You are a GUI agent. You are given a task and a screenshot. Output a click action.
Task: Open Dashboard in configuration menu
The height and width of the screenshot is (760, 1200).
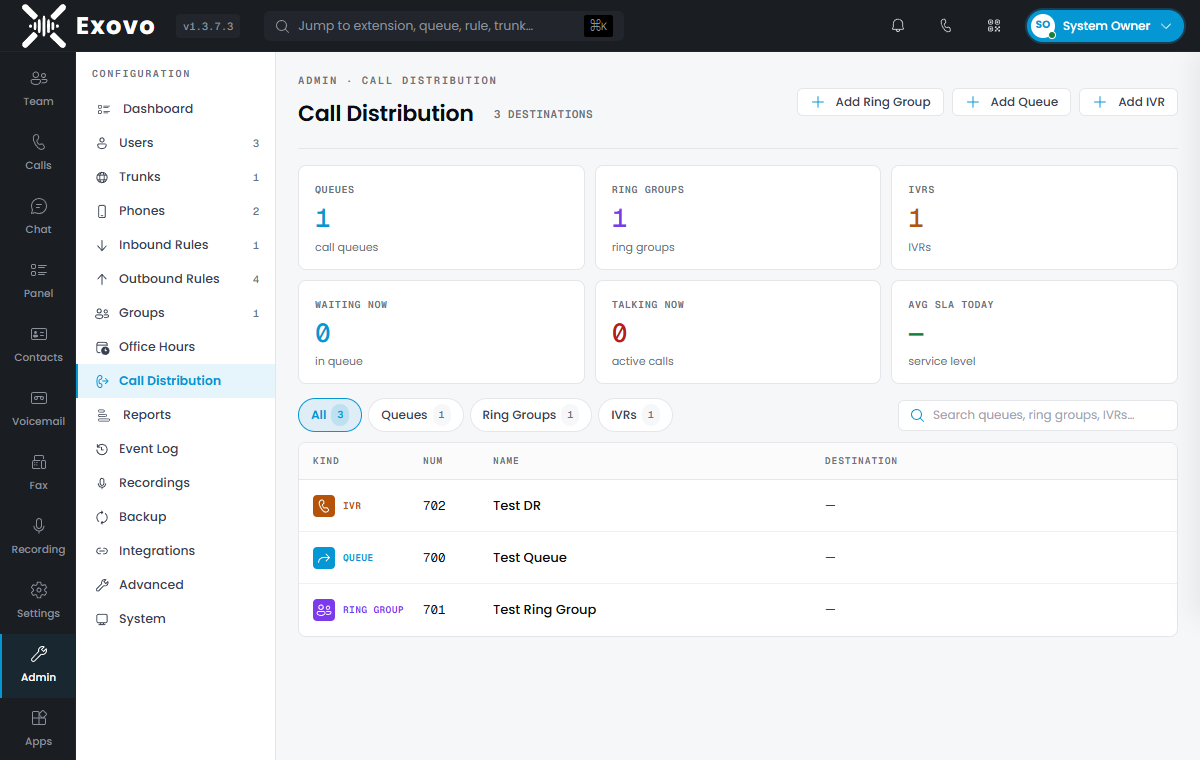click(x=175, y=109)
